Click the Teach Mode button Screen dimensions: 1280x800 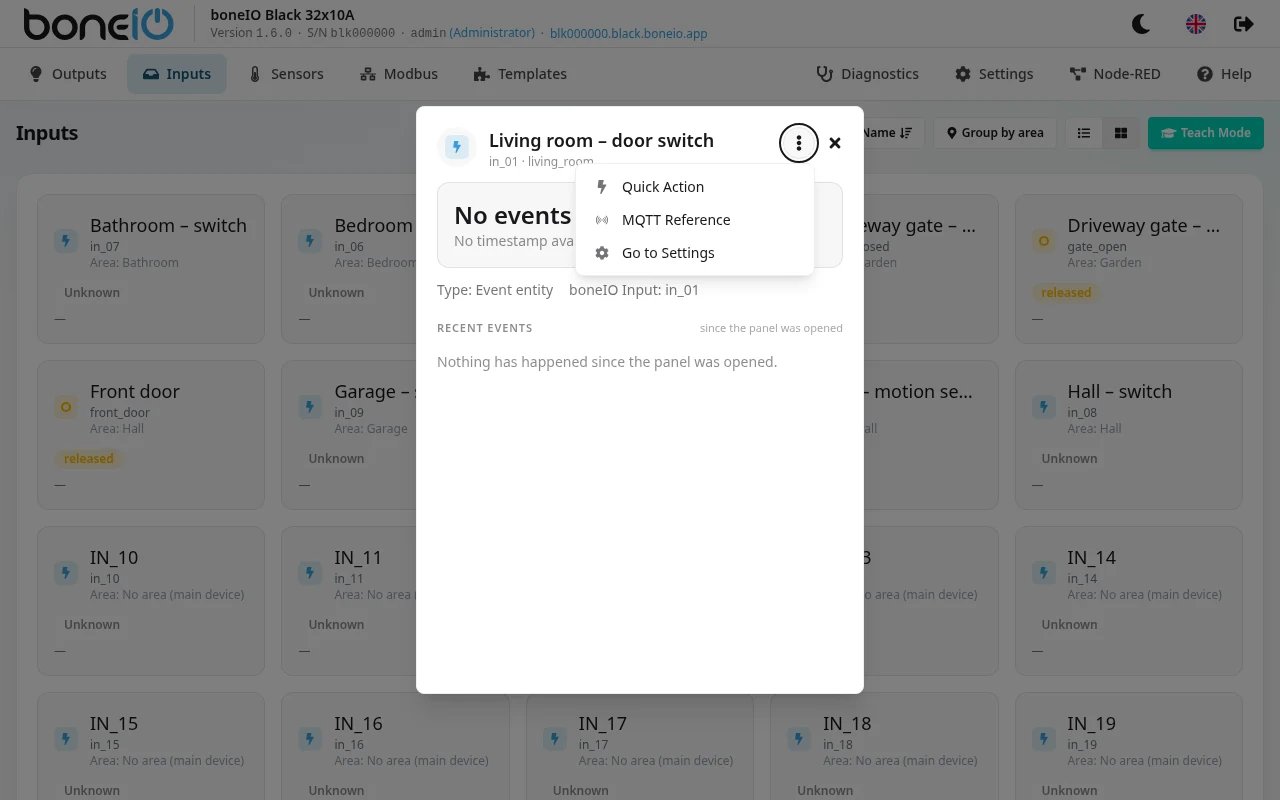[x=1206, y=133]
